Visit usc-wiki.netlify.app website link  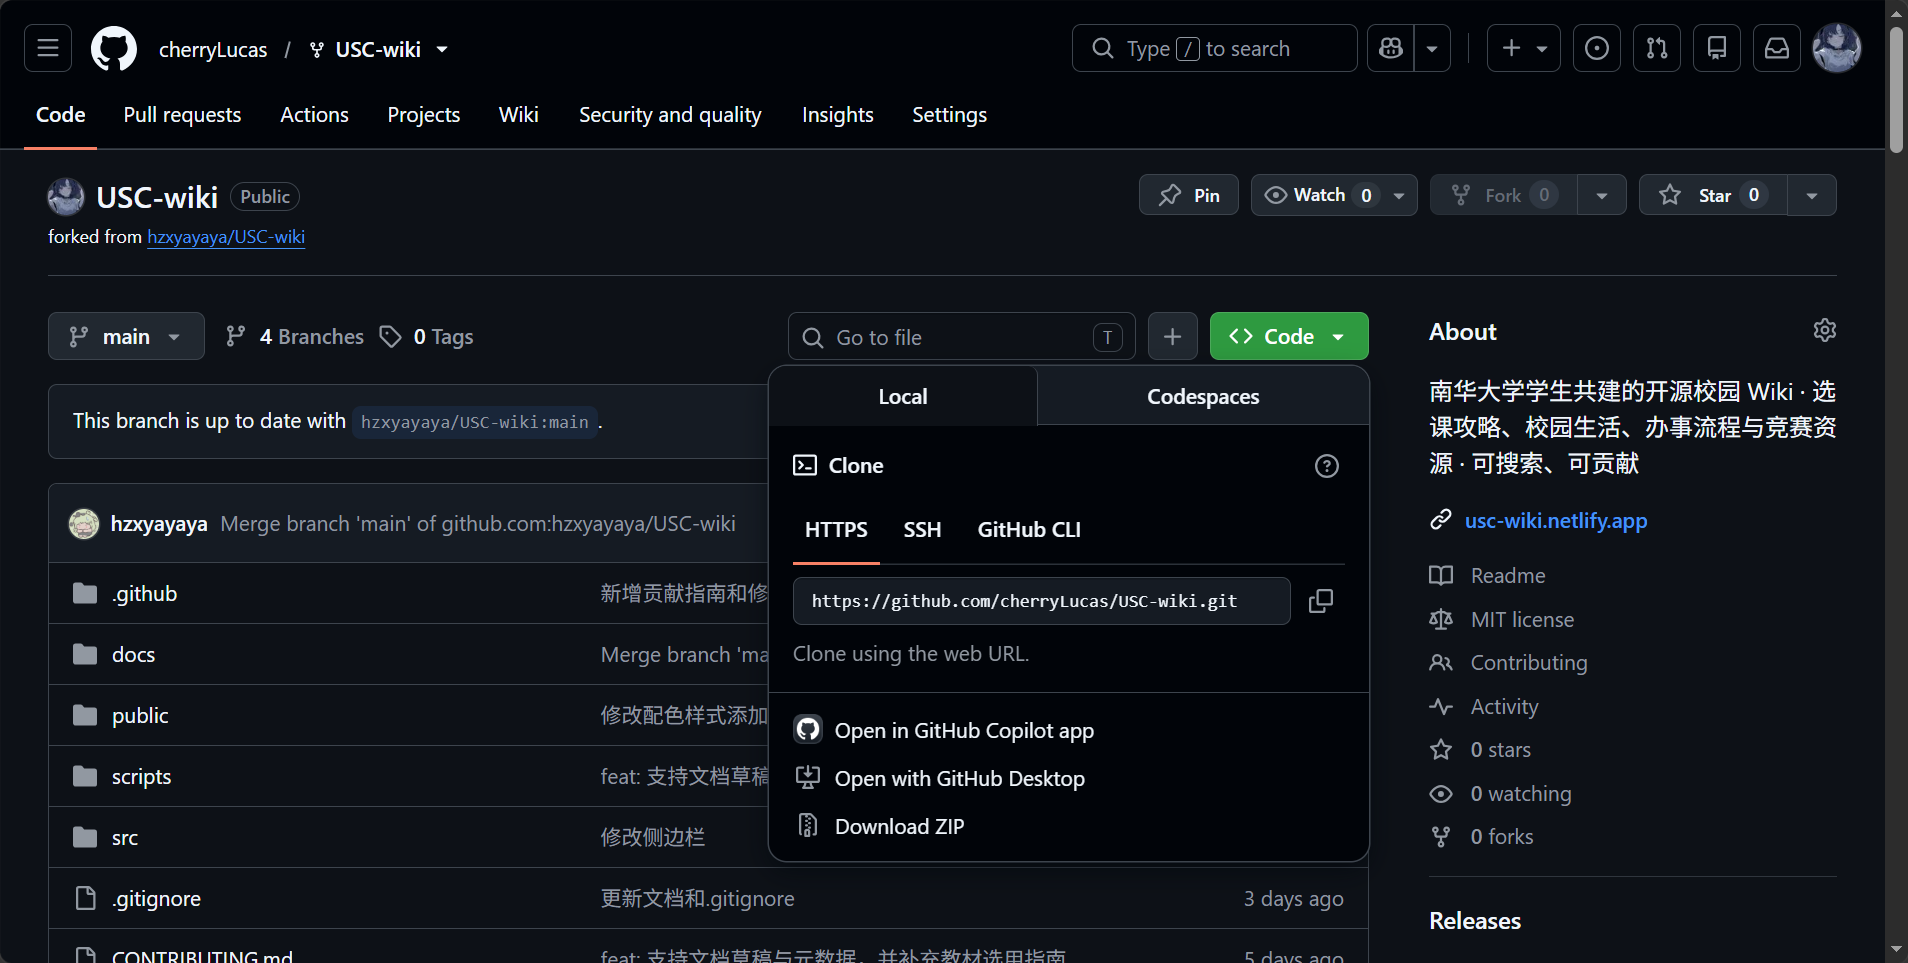click(x=1556, y=520)
